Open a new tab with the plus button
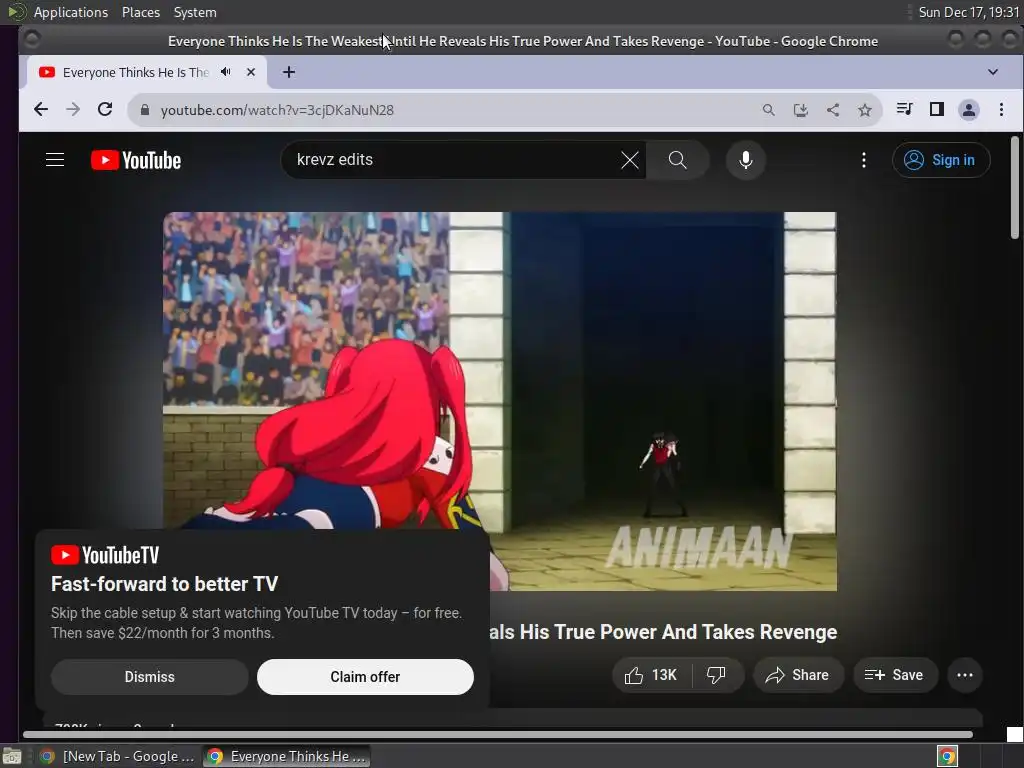Viewport: 1024px width, 768px height. 289,72
